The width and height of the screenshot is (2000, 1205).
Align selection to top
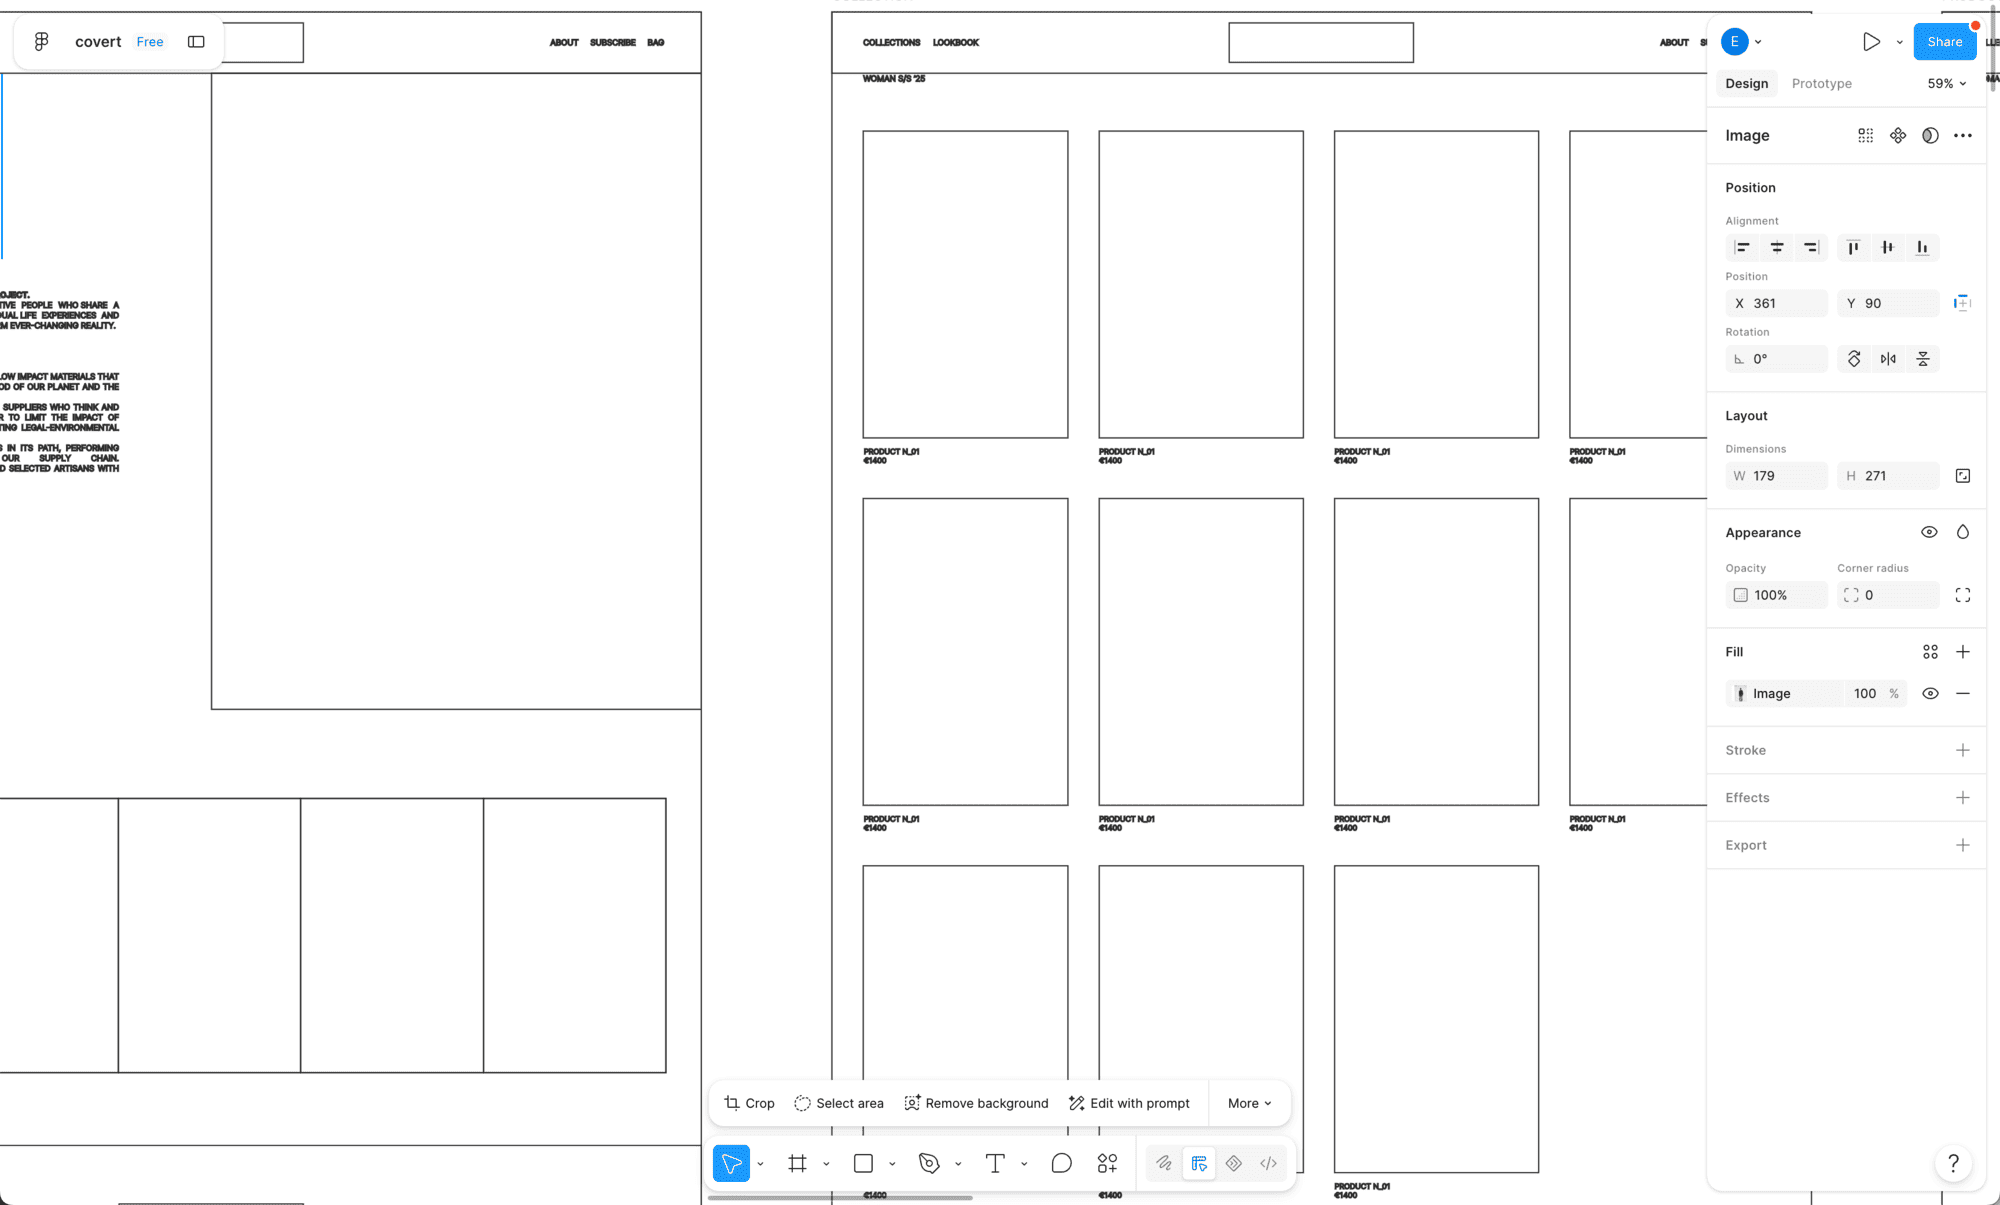point(1853,247)
